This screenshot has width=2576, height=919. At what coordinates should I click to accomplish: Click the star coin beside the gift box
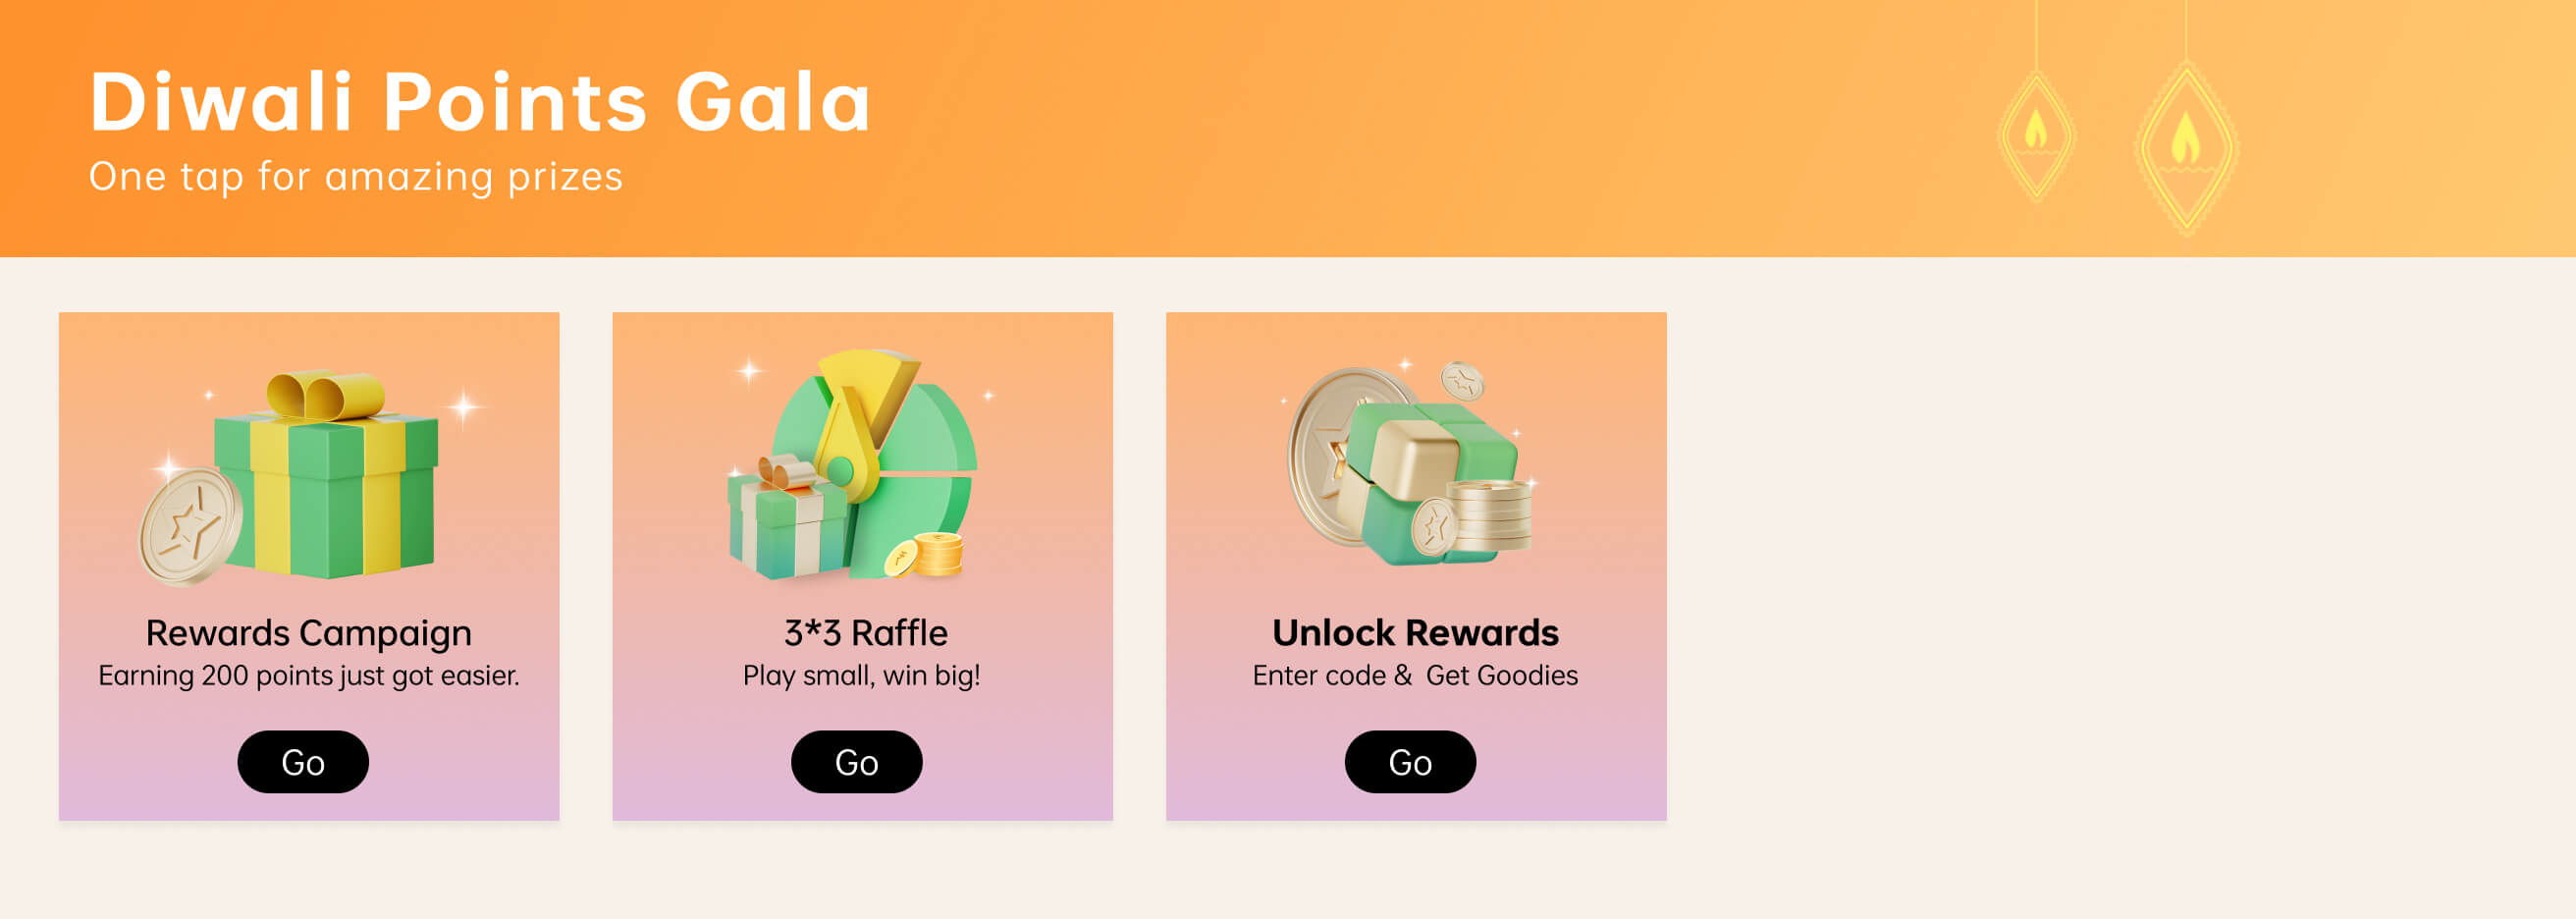[190, 525]
